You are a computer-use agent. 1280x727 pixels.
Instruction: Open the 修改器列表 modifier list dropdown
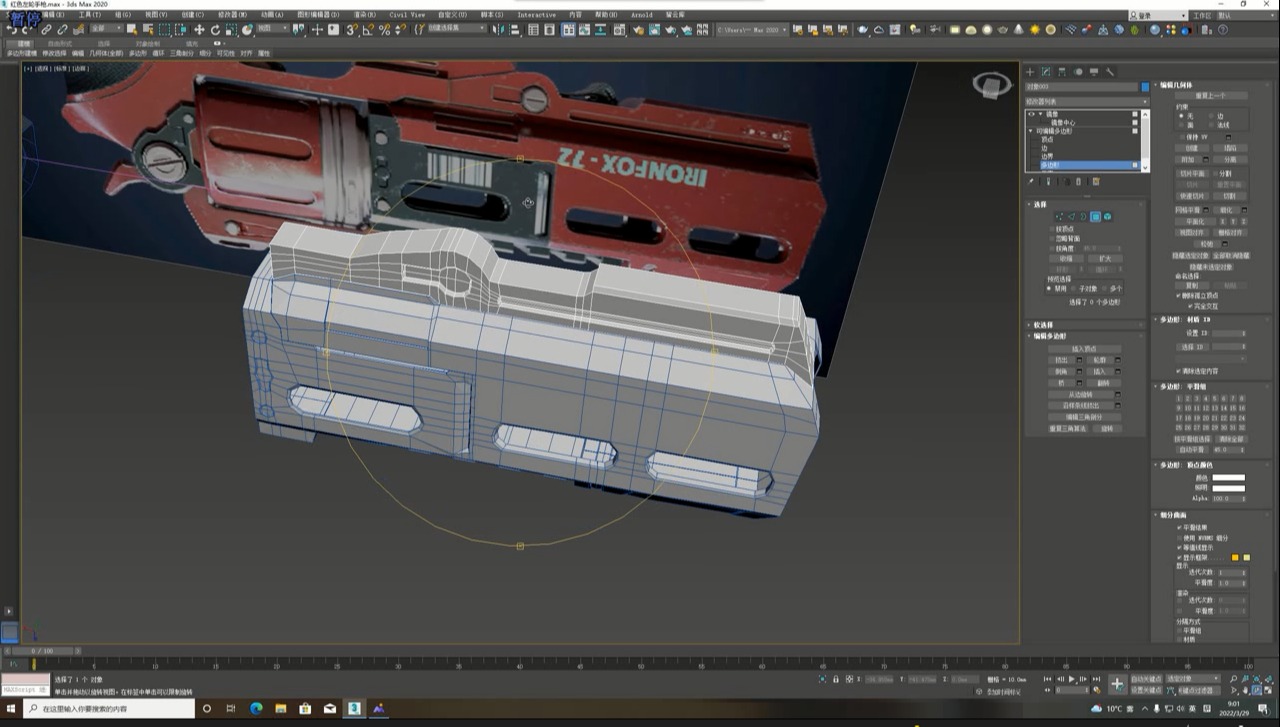point(1087,101)
